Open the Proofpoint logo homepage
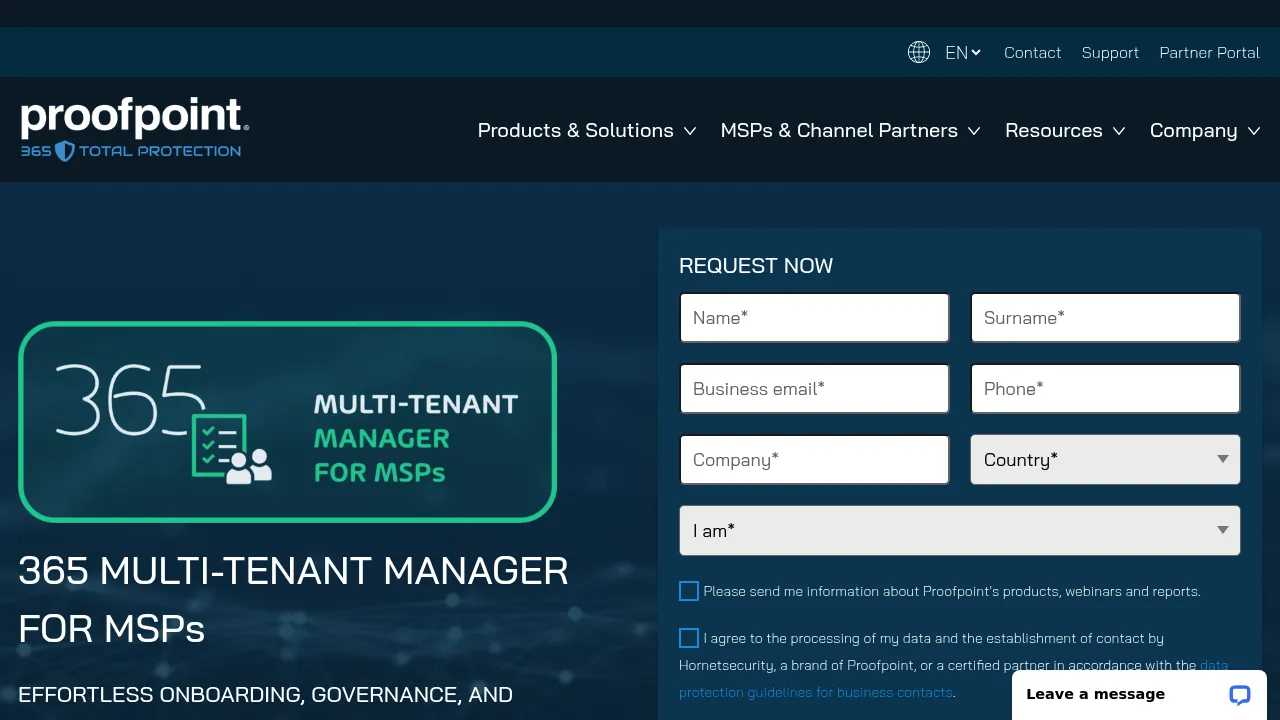Image resolution: width=1280 pixels, height=720 pixels. coord(135,130)
